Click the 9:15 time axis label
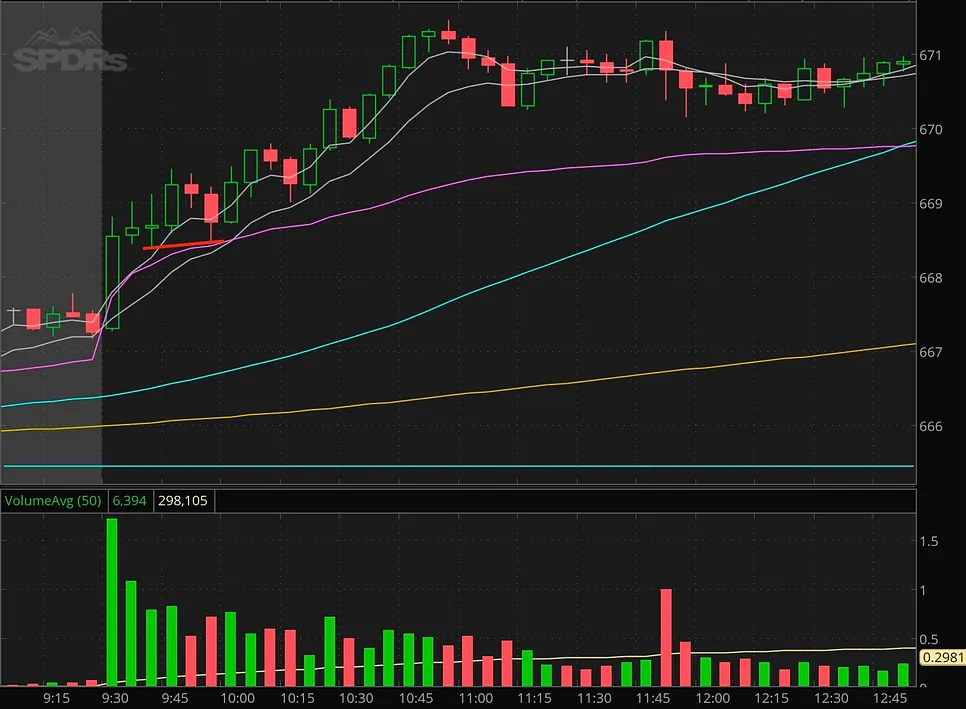 (56, 698)
